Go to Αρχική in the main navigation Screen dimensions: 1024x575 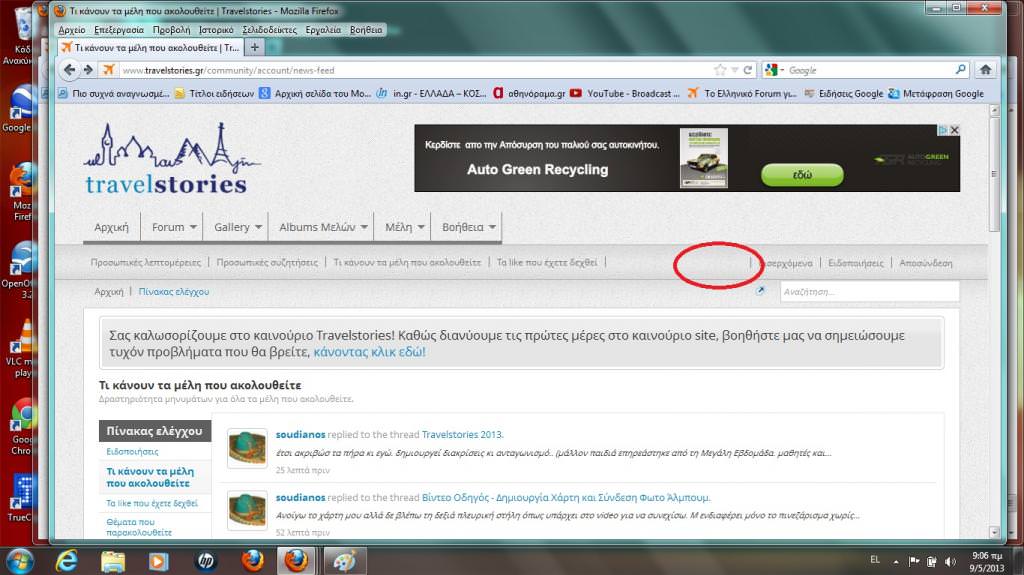coord(111,227)
